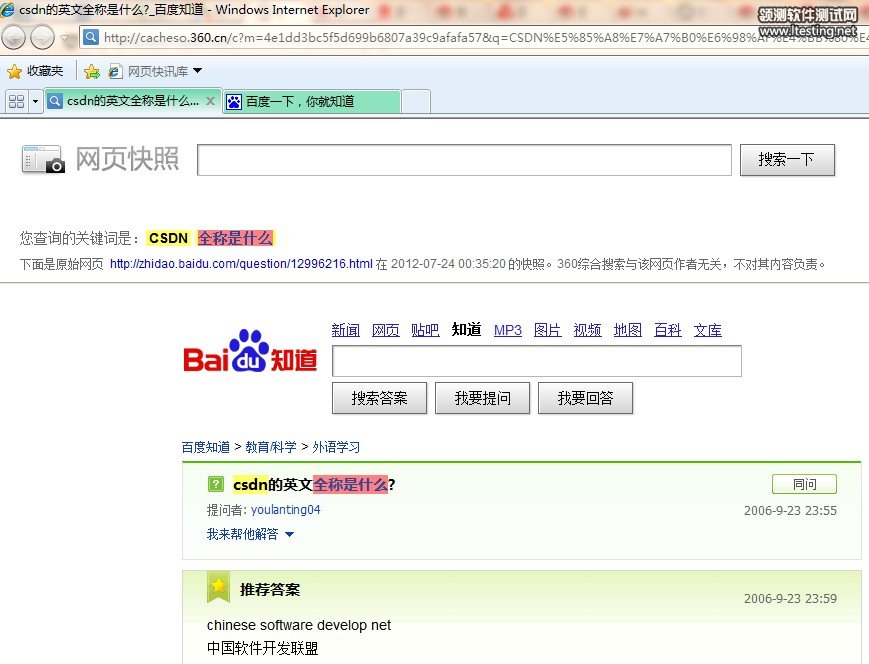The width and height of the screenshot is (869, 664).
Task: Open a new blank tab
Action: click(415, 101)
